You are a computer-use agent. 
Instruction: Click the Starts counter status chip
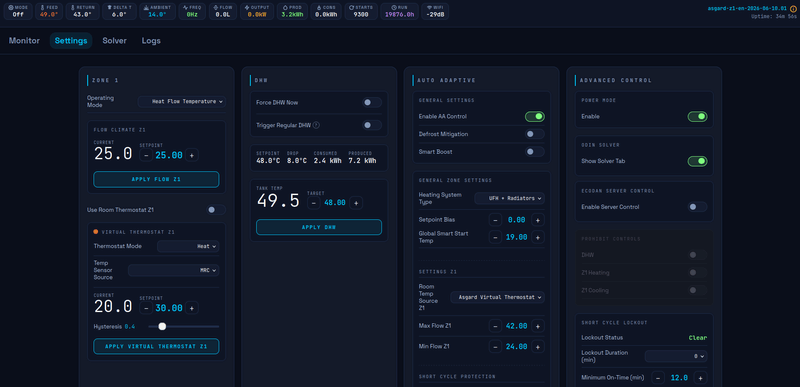point(361,11)
